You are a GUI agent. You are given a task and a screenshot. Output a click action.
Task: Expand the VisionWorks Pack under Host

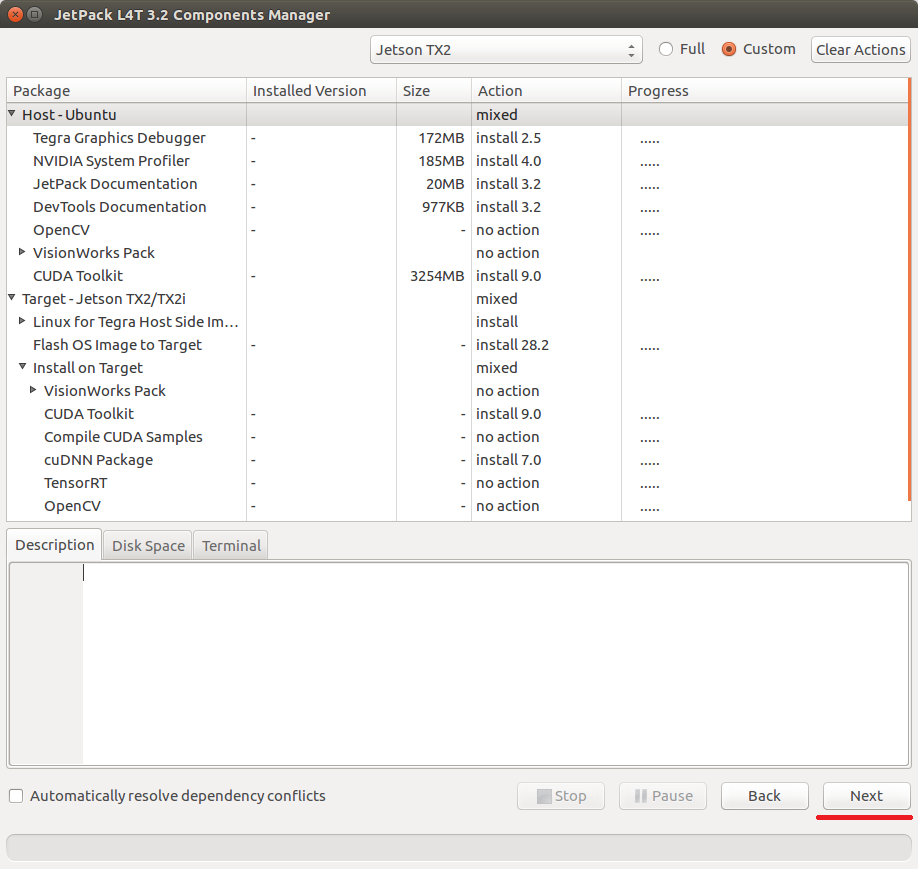23,253
